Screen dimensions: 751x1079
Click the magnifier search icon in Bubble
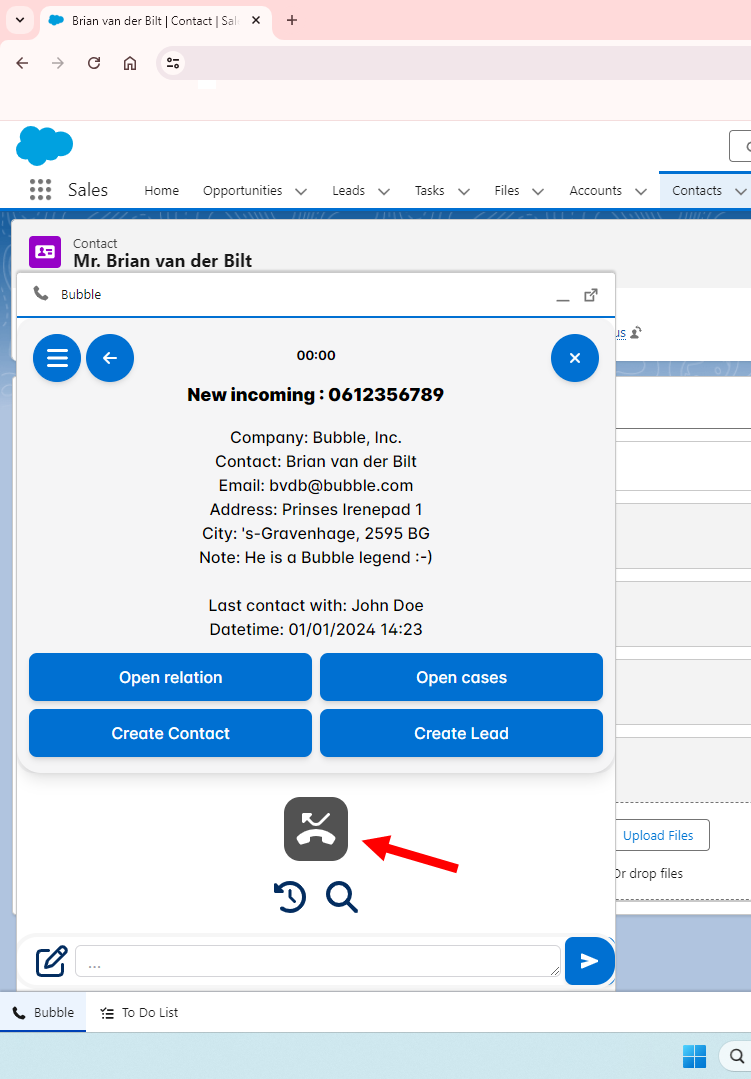coord(342,897)
